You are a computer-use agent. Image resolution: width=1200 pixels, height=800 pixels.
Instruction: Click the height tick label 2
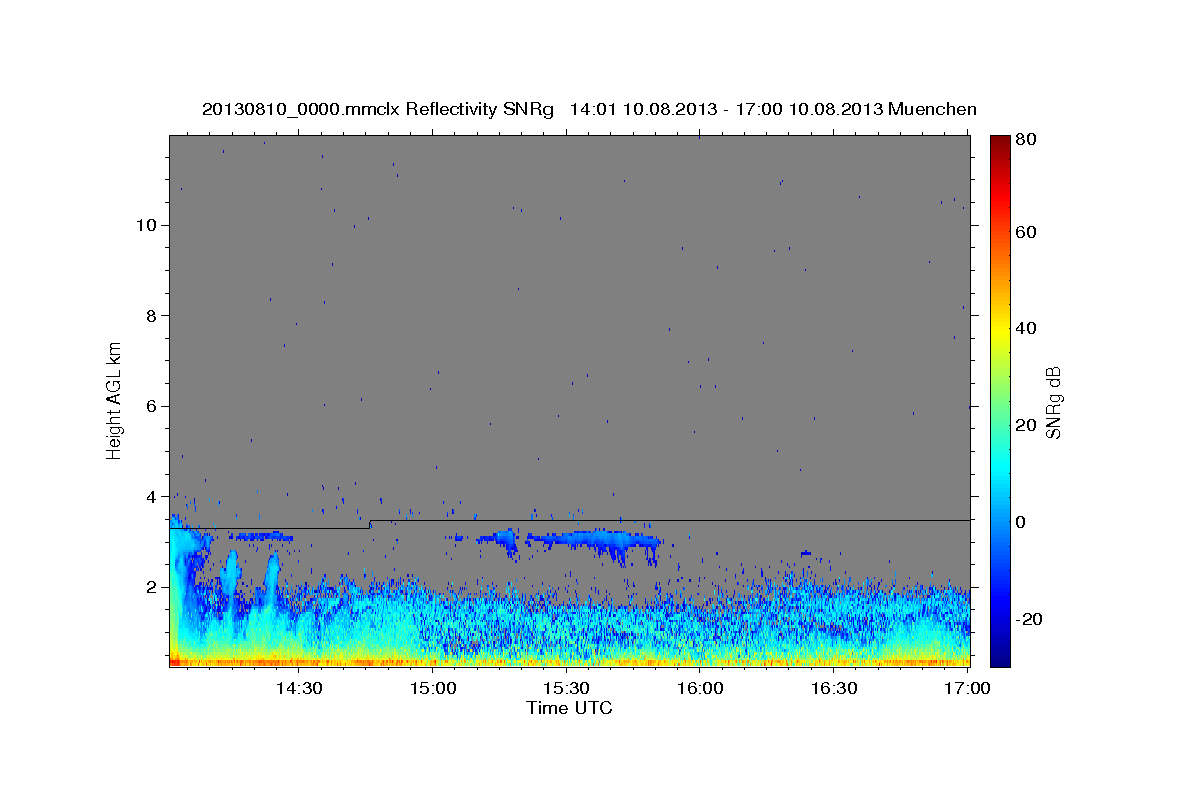150,587
